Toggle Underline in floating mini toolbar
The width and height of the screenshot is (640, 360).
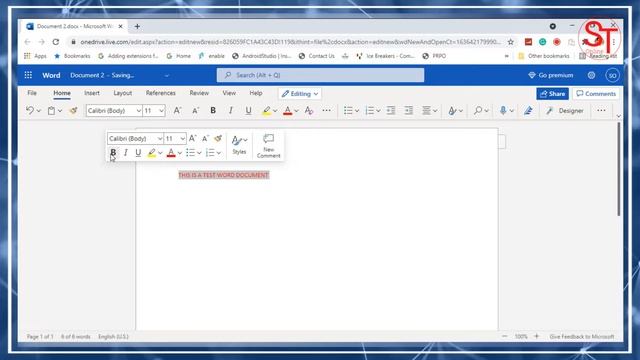click(x=138, y=152)
